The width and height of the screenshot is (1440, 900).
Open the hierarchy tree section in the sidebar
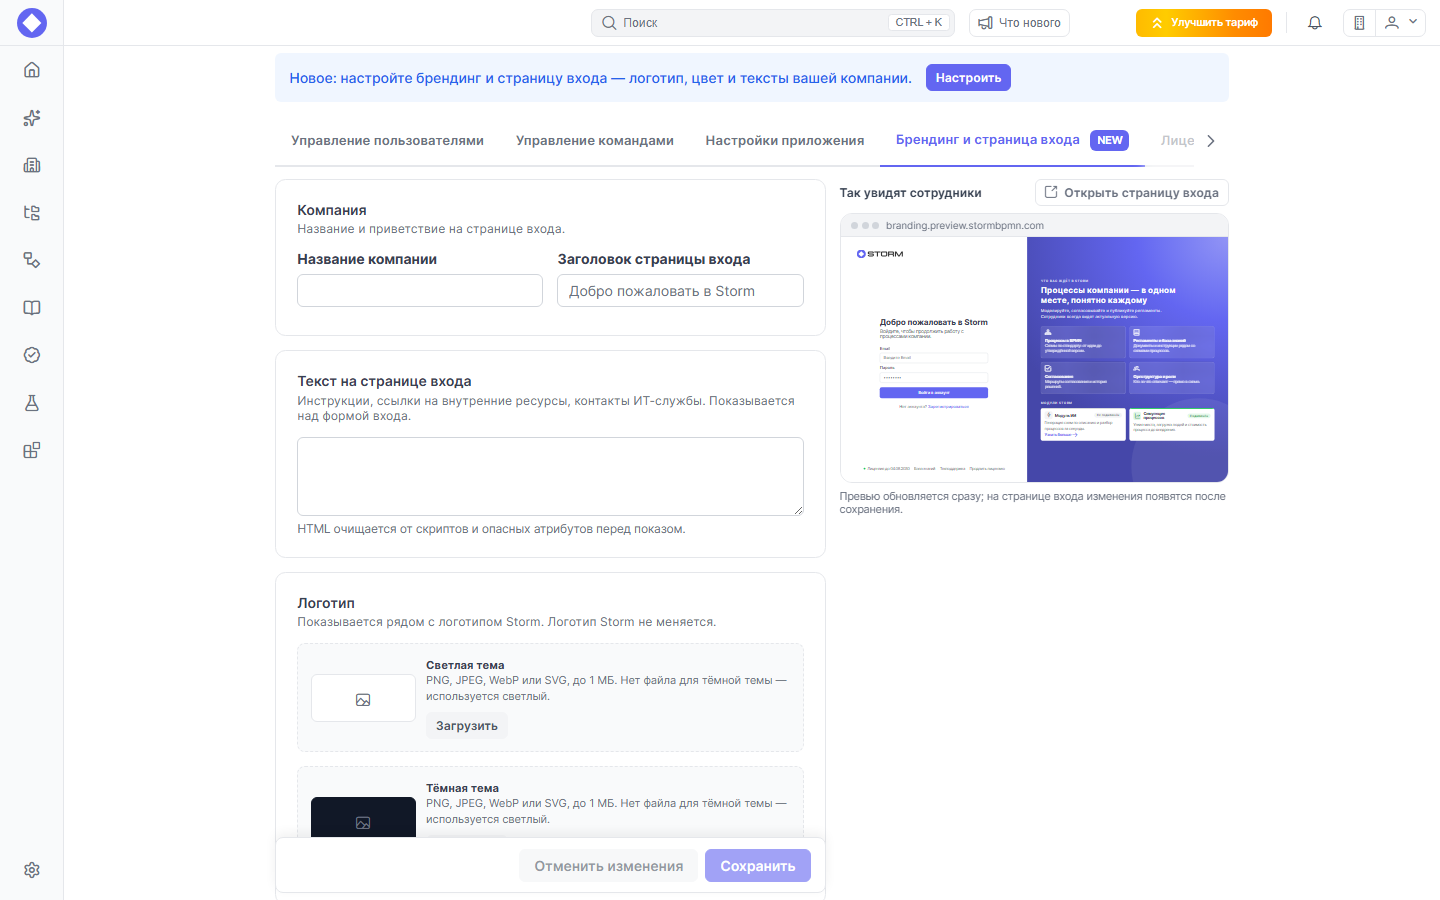pos(32,213)
